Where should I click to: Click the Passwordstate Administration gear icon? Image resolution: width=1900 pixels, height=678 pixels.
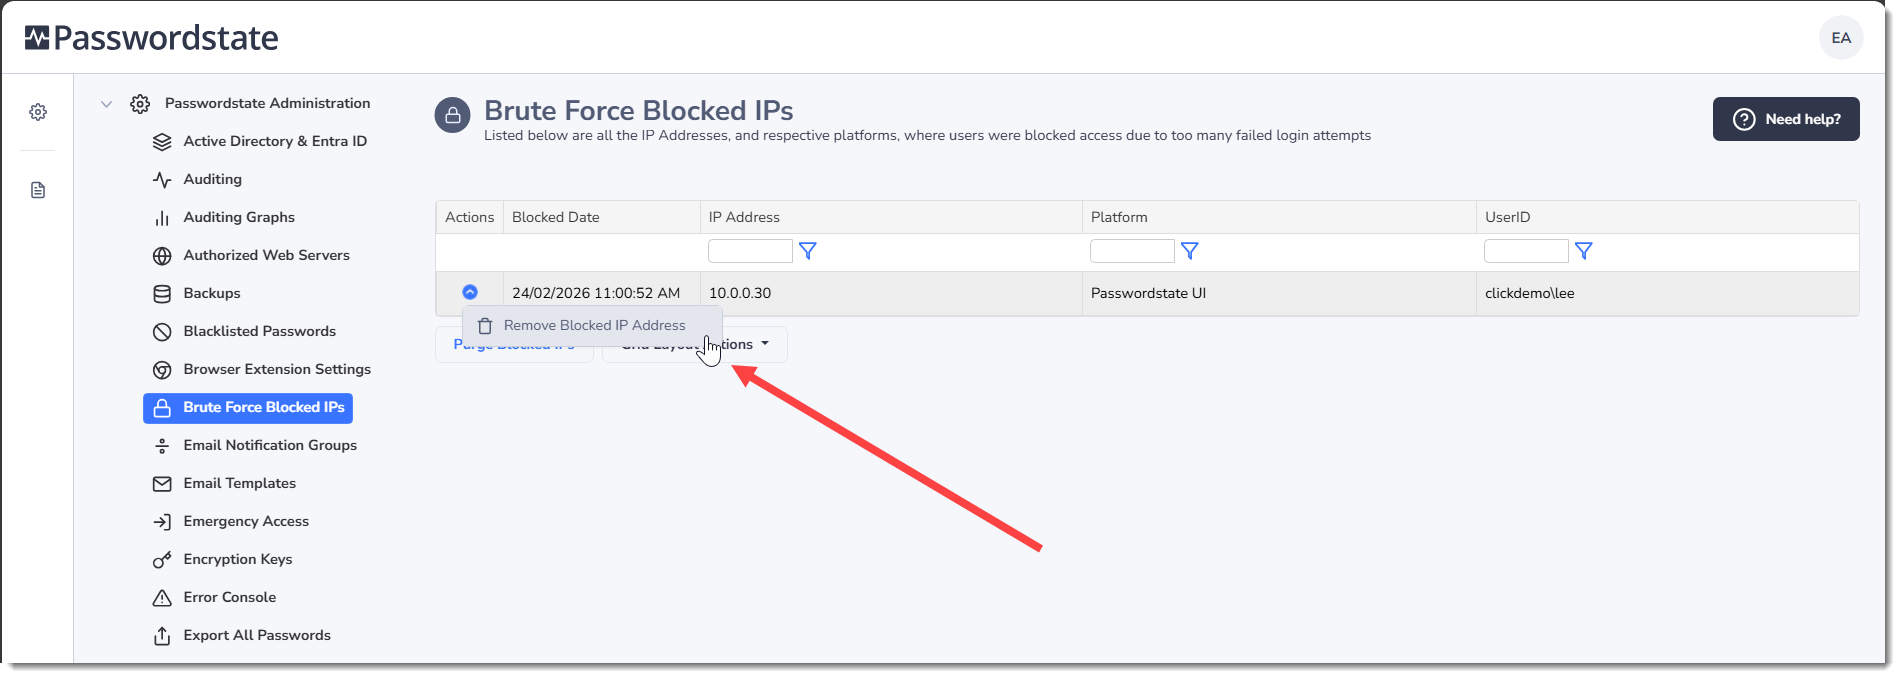[140, 103]
